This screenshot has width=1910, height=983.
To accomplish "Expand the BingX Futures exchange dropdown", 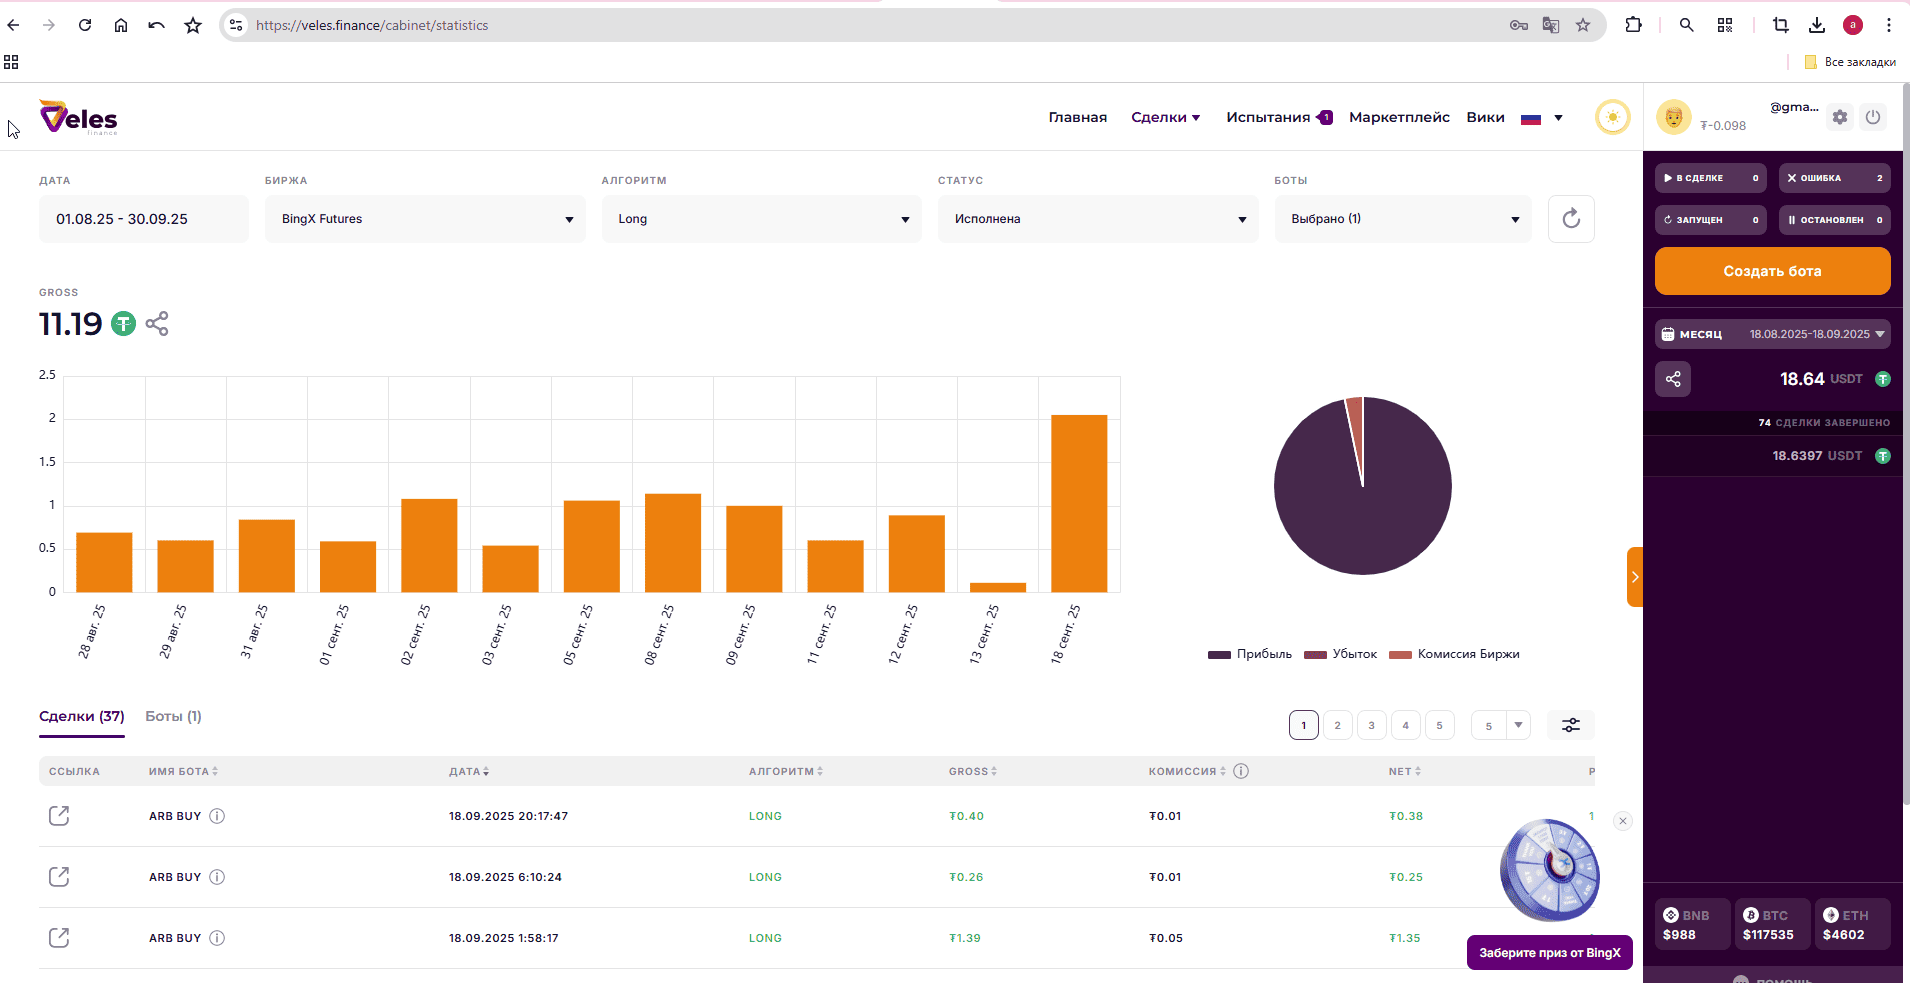I will click(x=425, y=219).
